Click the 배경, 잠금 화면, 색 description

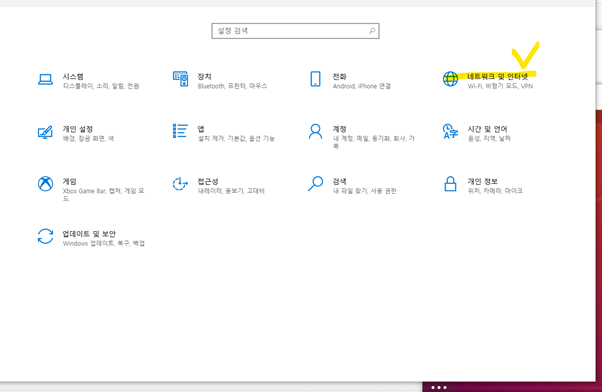88,138
